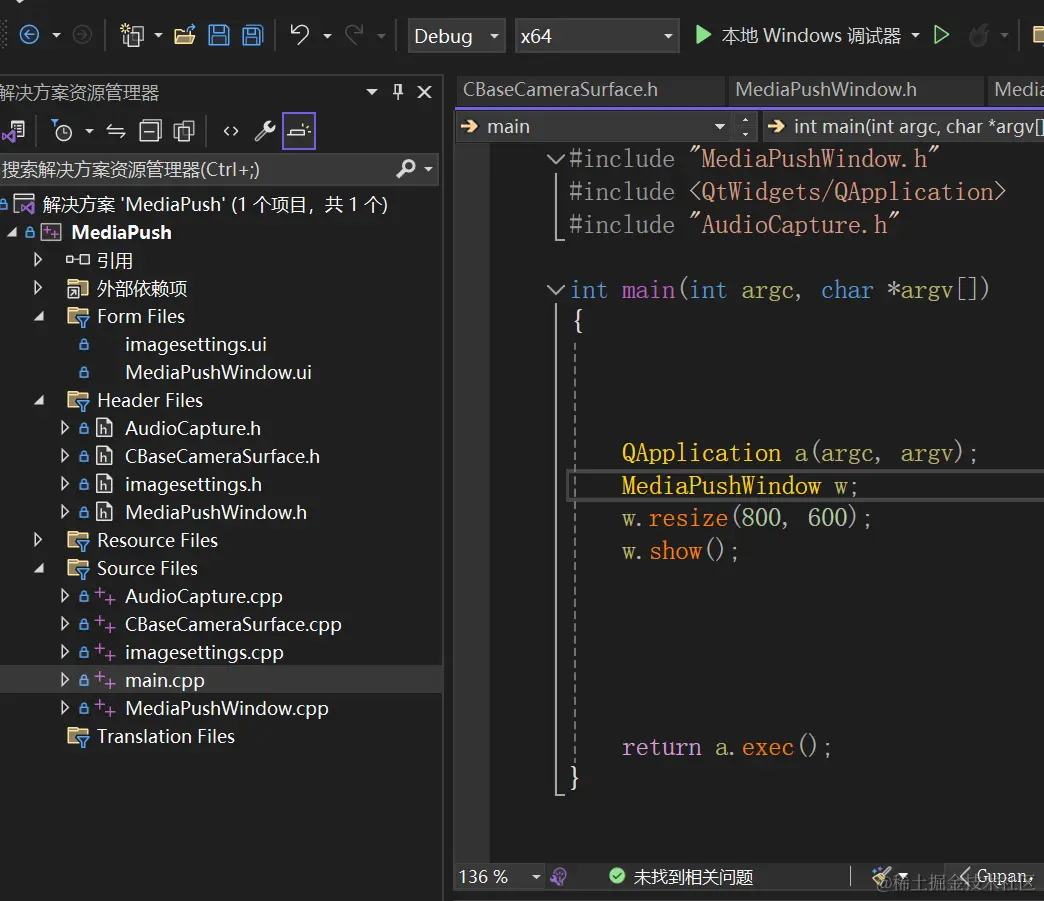Expand the AudioCapture.h tree node
The image size is (1044, 901).
click(x=65, y=428)
